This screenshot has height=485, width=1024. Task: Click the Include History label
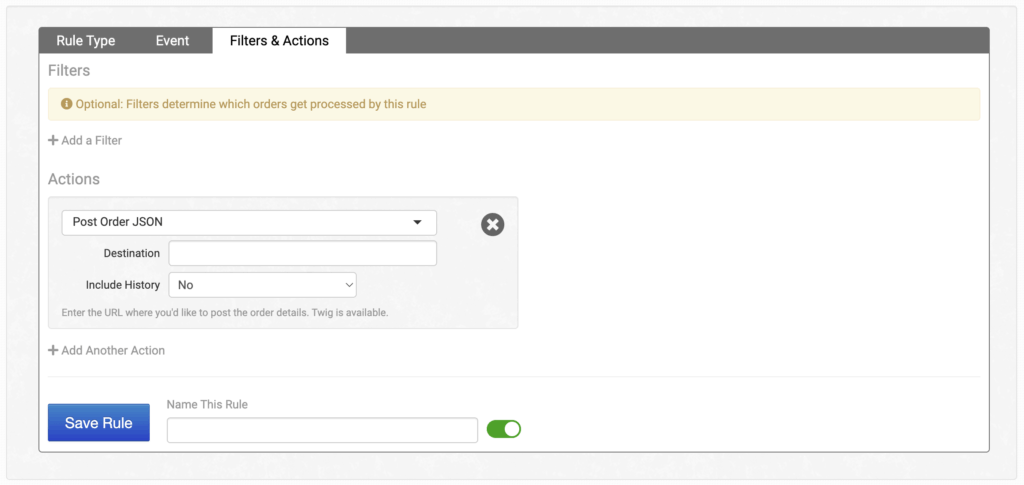tap(122, 285)
